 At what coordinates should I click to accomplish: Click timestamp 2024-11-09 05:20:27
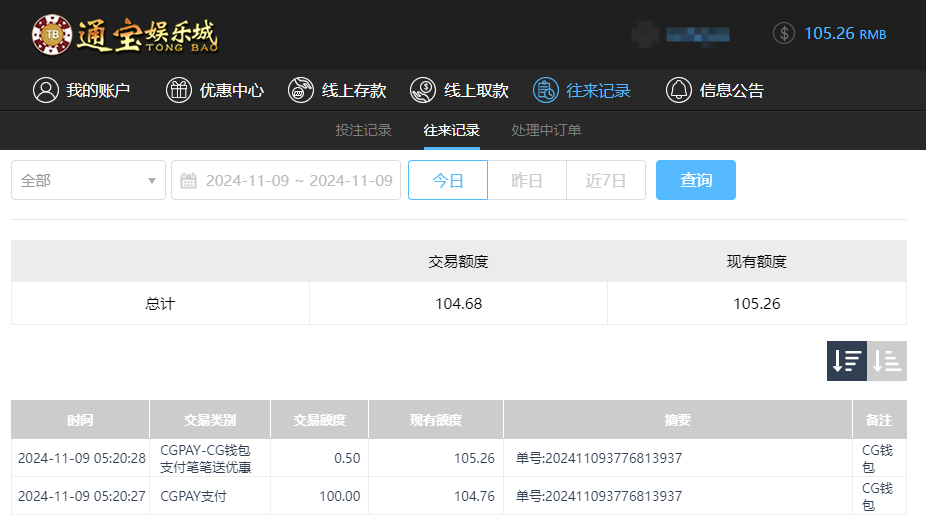pos(81,496)
